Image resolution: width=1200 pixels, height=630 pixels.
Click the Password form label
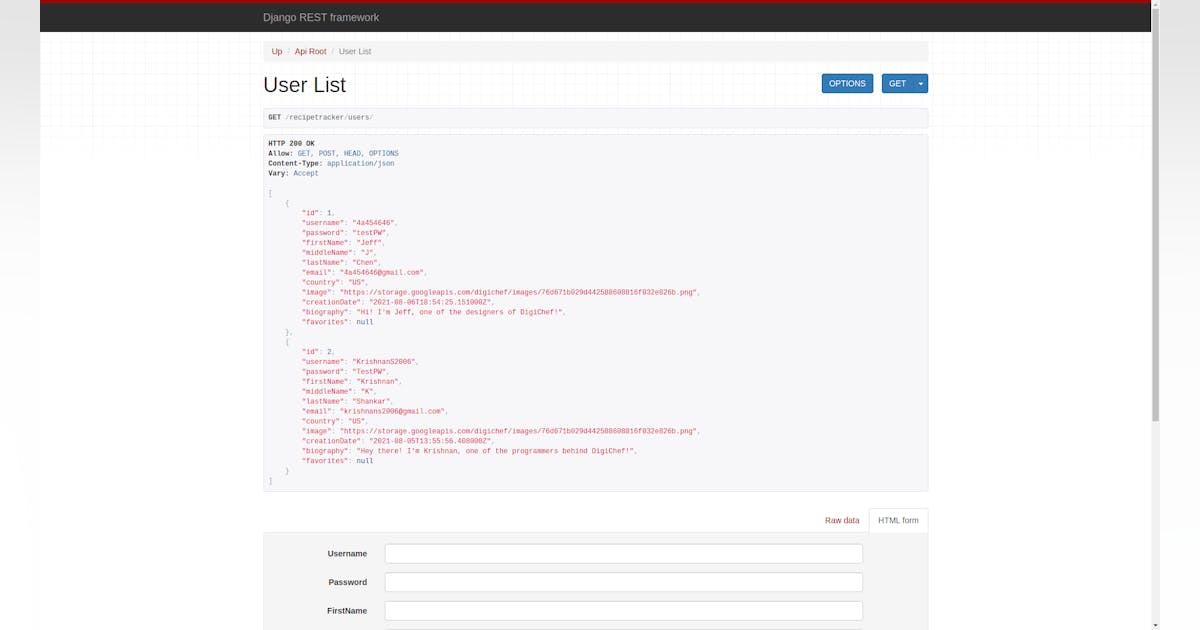coord(347,582)
